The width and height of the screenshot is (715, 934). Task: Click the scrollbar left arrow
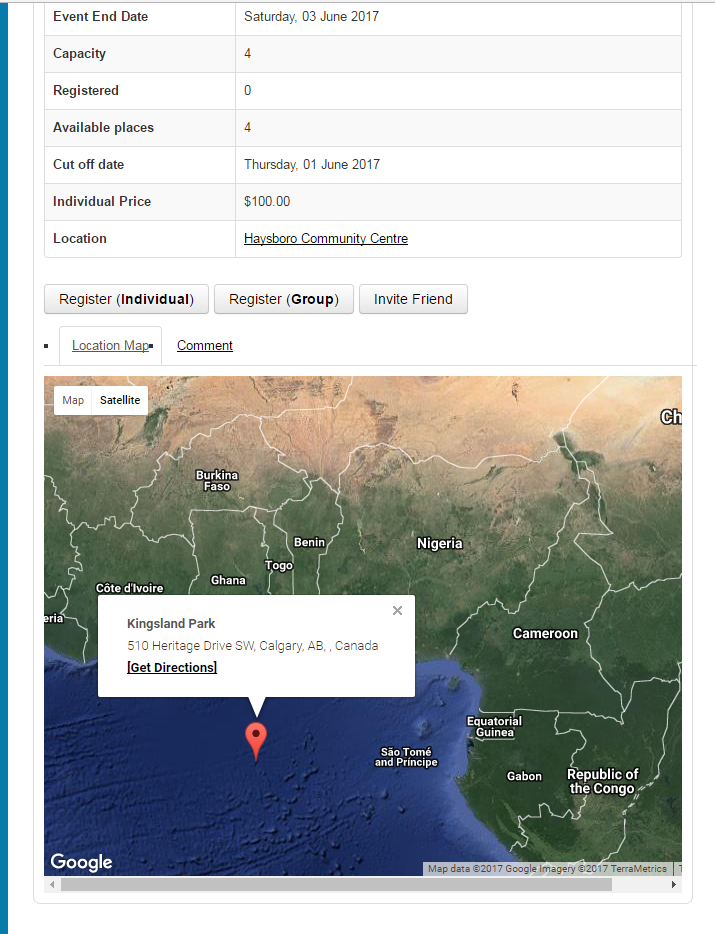(52, 885)
